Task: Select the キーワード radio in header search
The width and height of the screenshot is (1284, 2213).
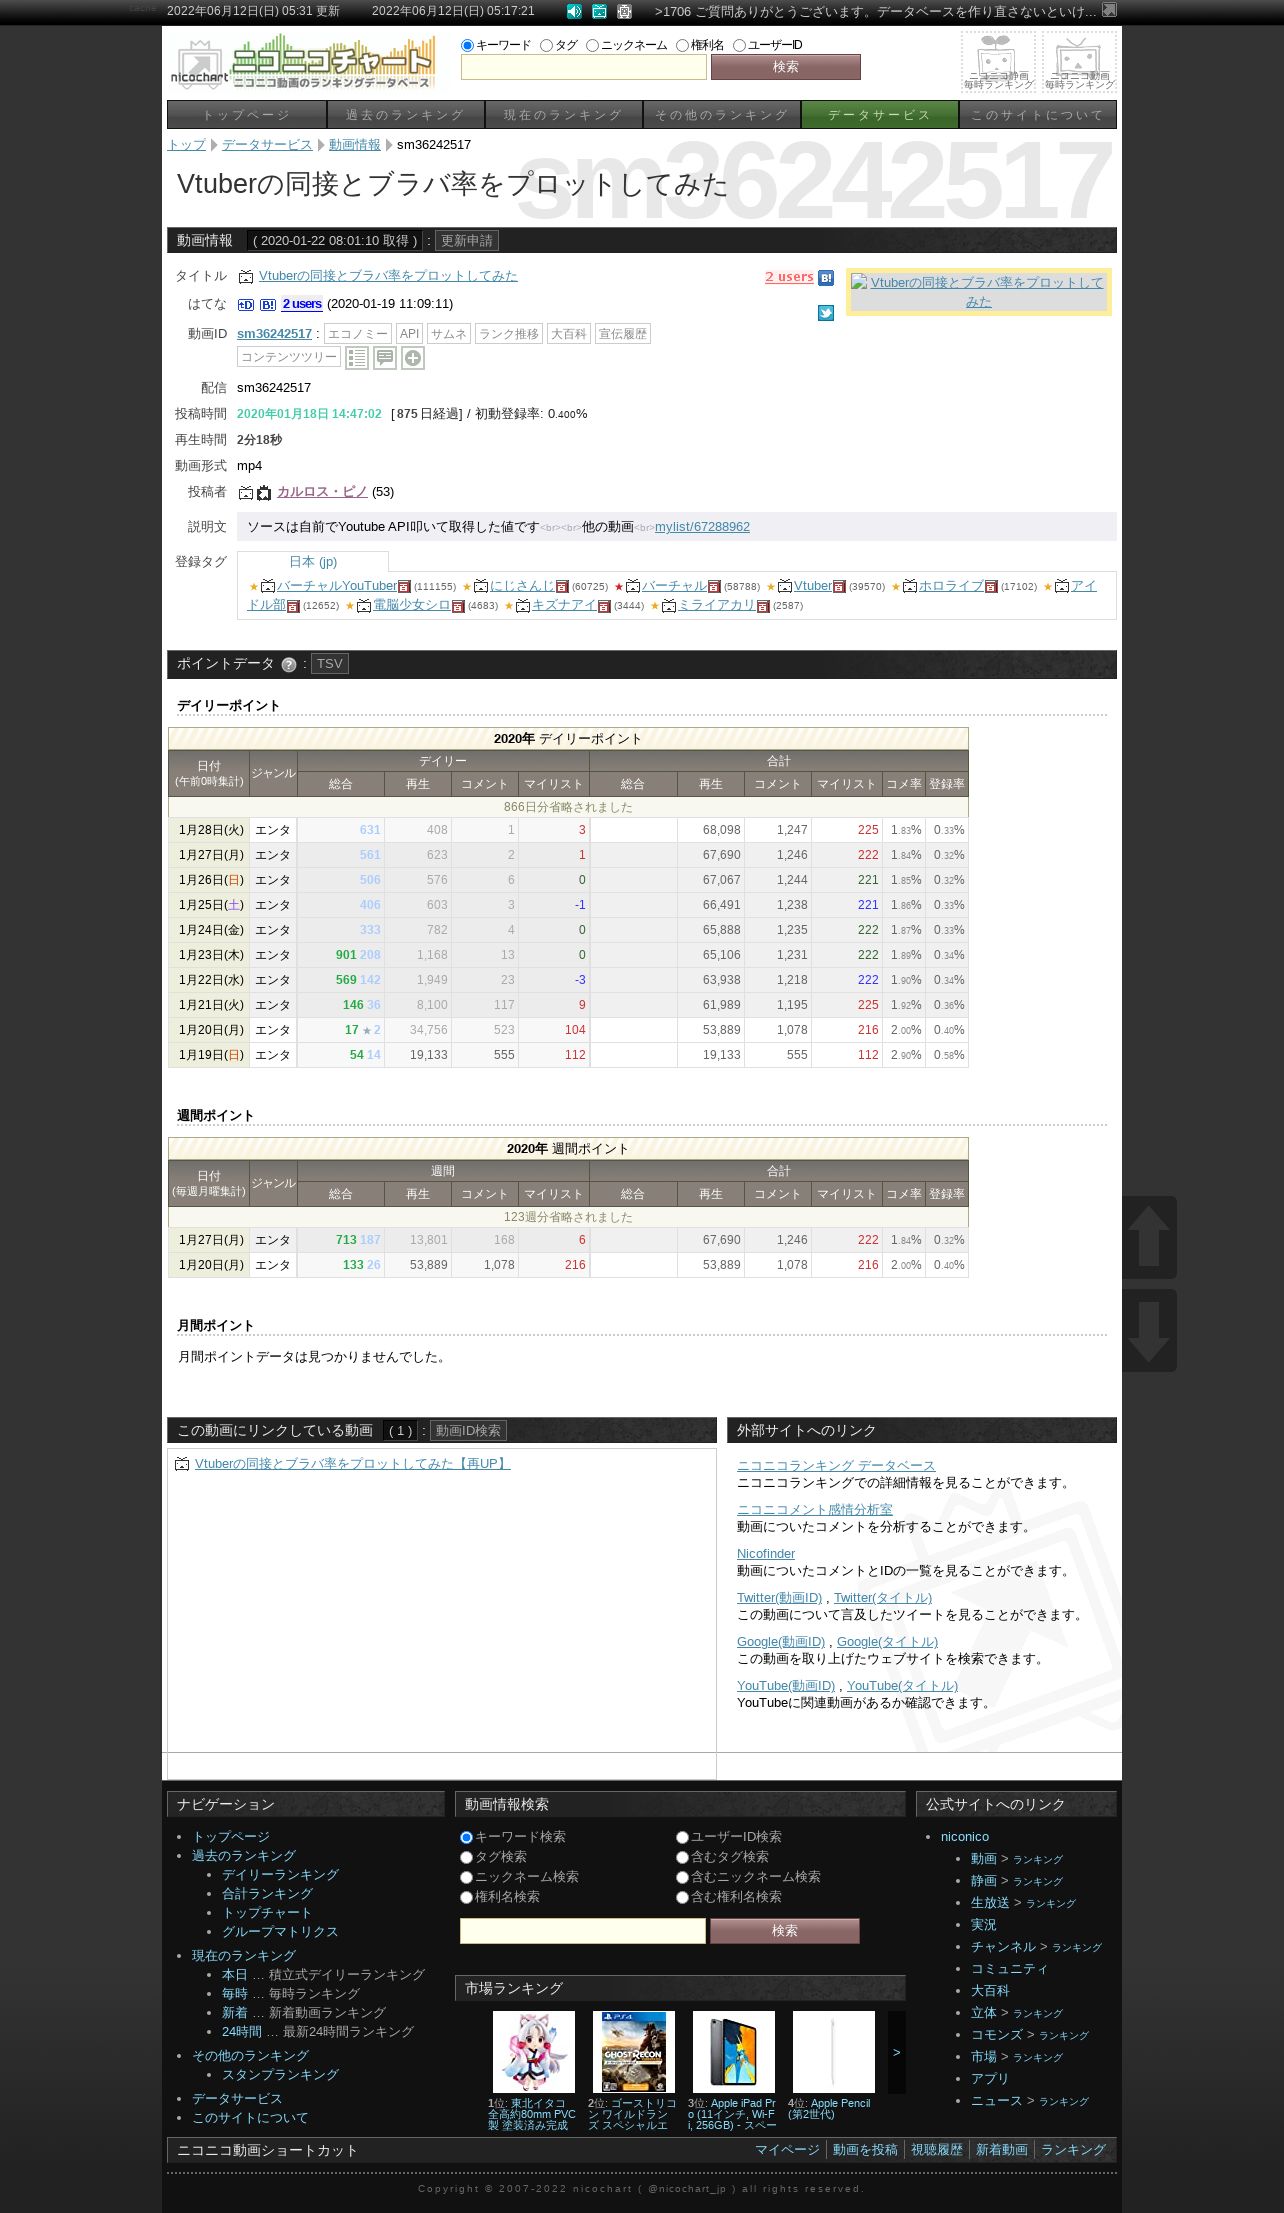Action: tap(467, 45)
